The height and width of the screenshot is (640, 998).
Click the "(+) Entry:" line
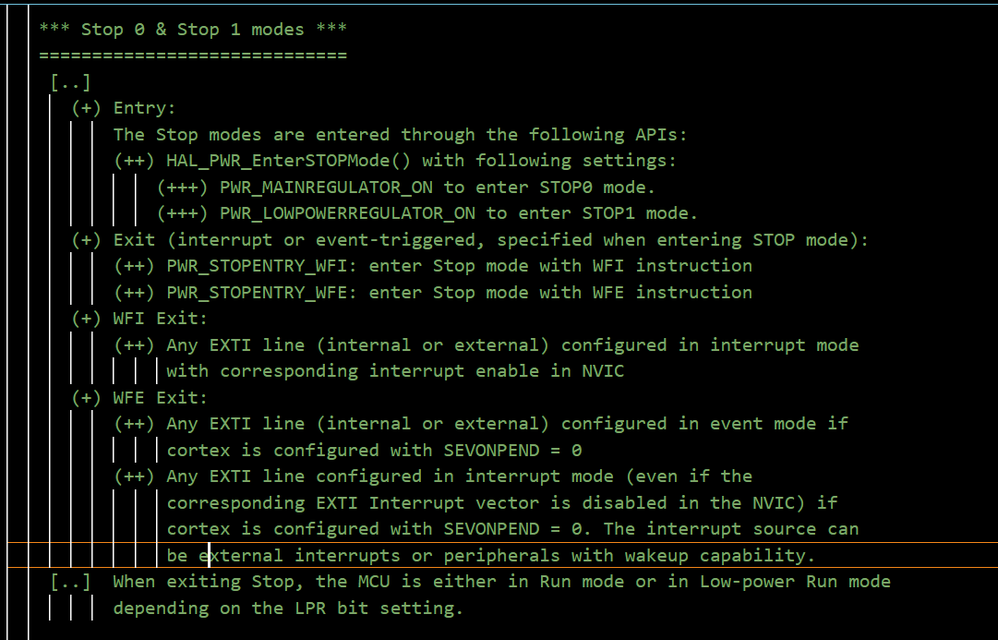pos(123,108)
